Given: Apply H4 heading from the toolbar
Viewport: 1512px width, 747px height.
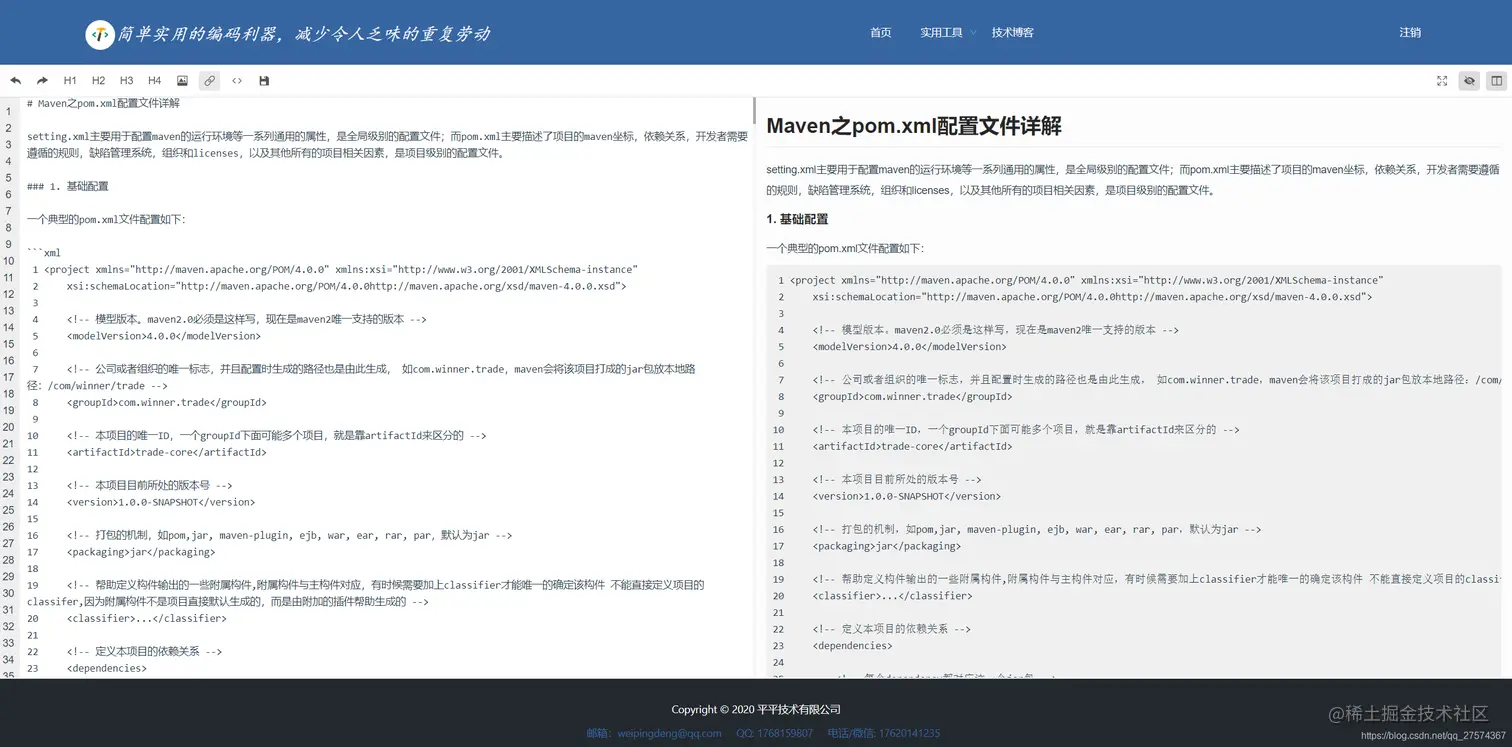Looking at the screenshot, I should coord(153,80).
